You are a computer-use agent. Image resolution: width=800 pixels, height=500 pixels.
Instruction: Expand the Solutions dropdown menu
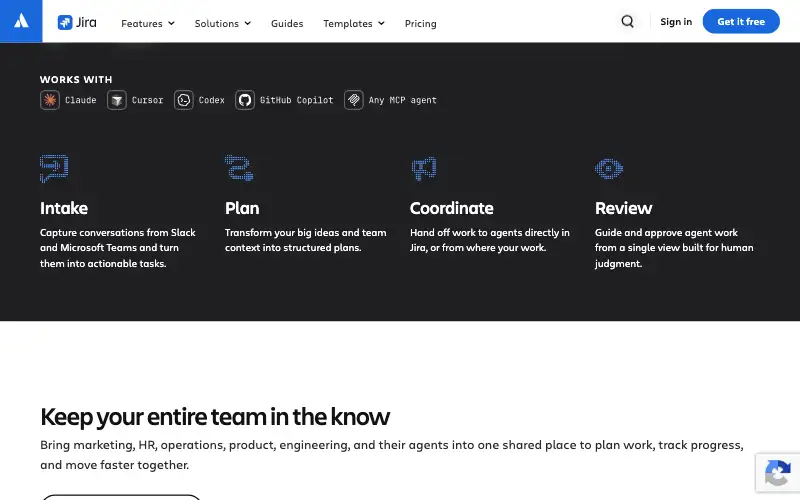[x=222, y=23]
